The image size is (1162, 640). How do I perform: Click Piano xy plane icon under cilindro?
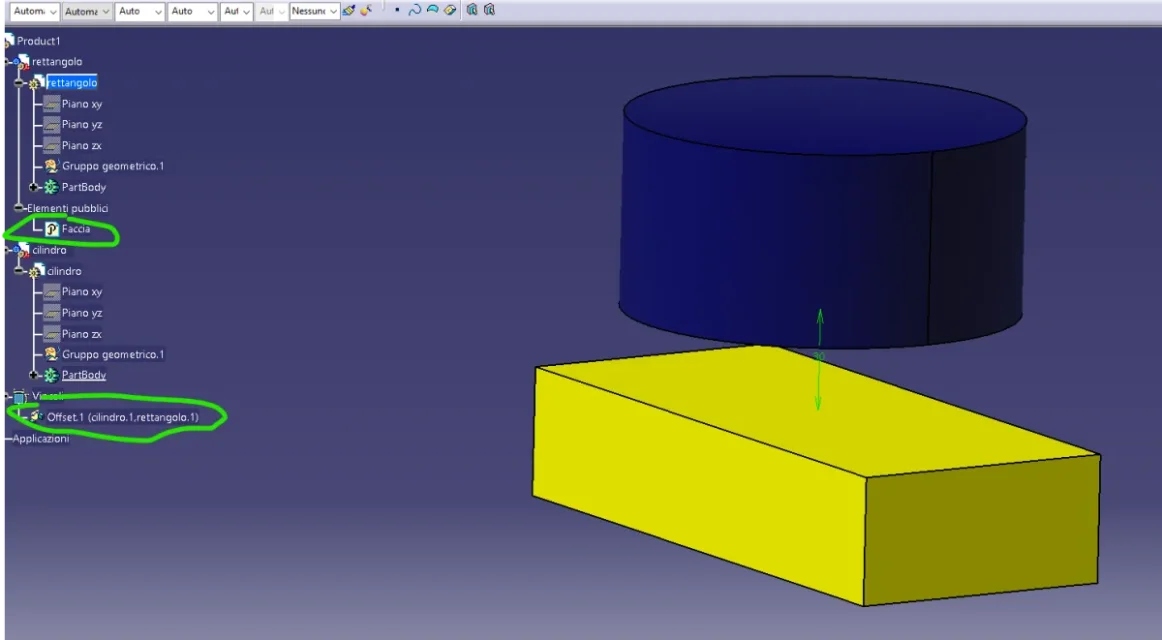pos(51,292)
